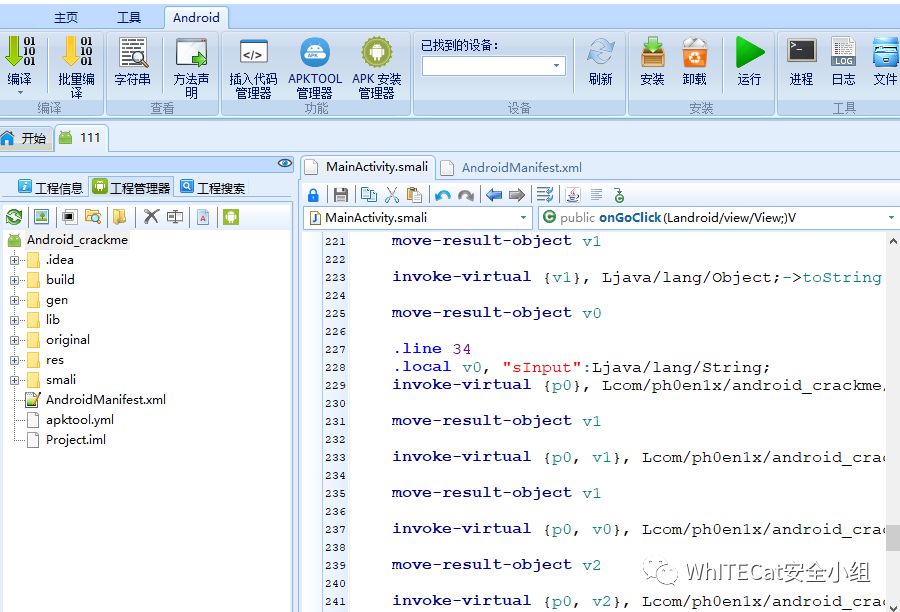
Task: Click the paste clipboard icon
Action: (414, 195)
